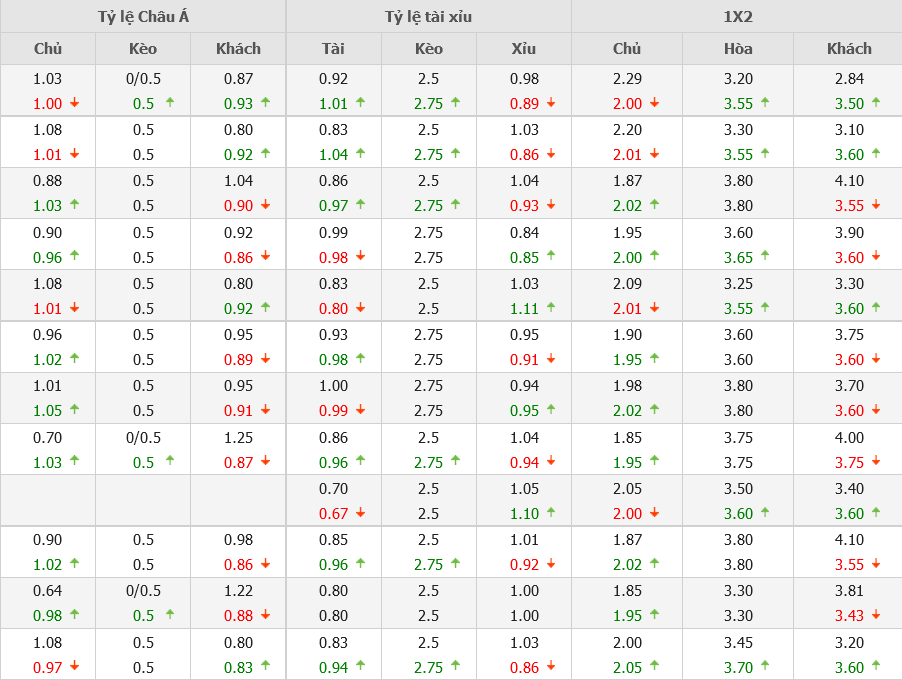Click the green up arrow beside 2.05
The image size is (902, 680).
(x=654, y=666)
